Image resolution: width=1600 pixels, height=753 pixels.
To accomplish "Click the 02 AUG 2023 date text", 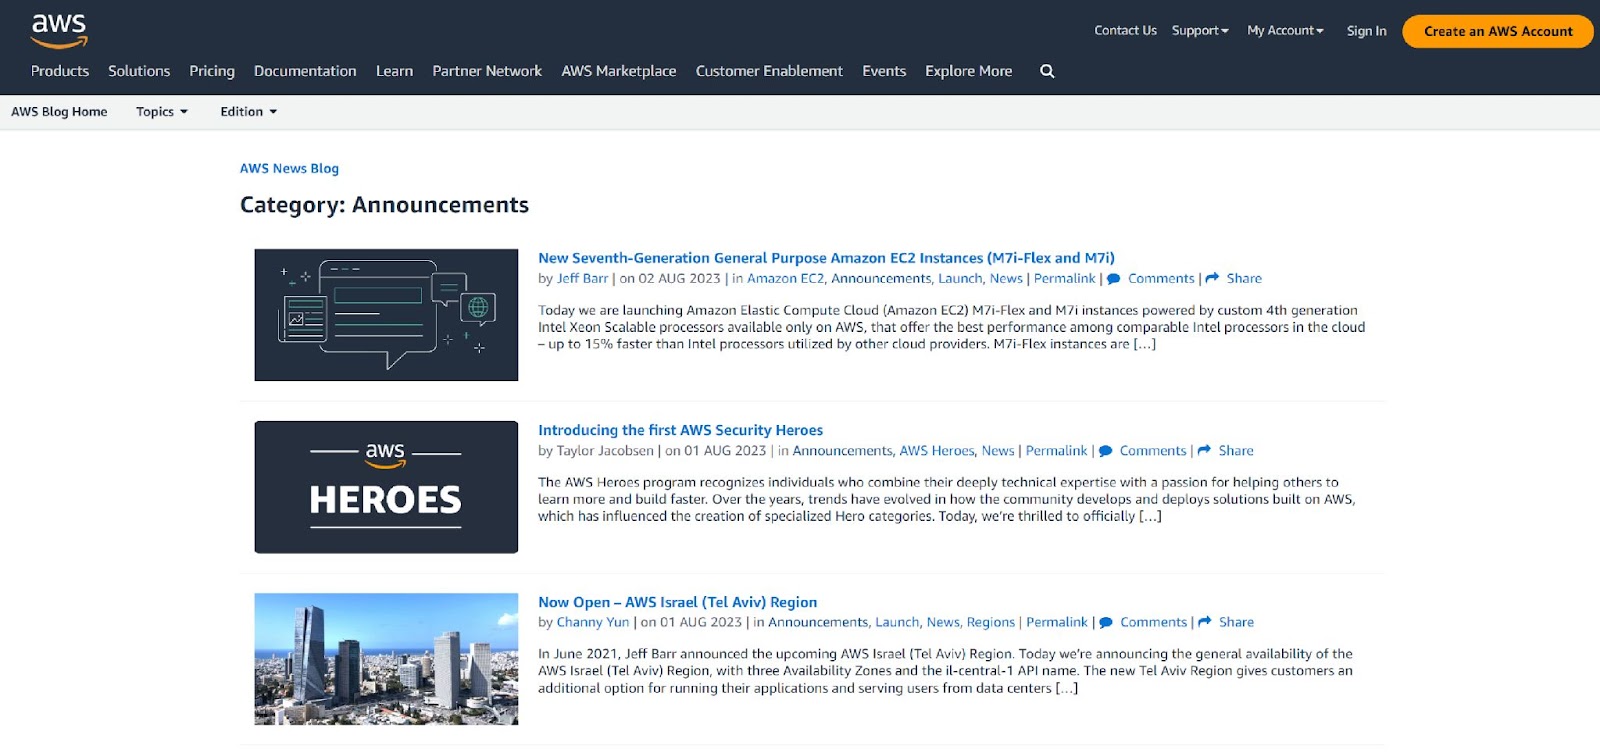I will [679, 279].
